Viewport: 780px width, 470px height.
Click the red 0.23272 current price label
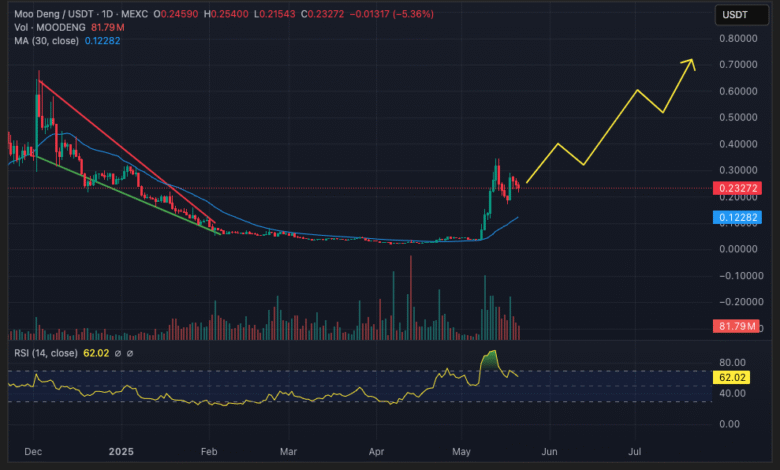click(x=737, y=188)
